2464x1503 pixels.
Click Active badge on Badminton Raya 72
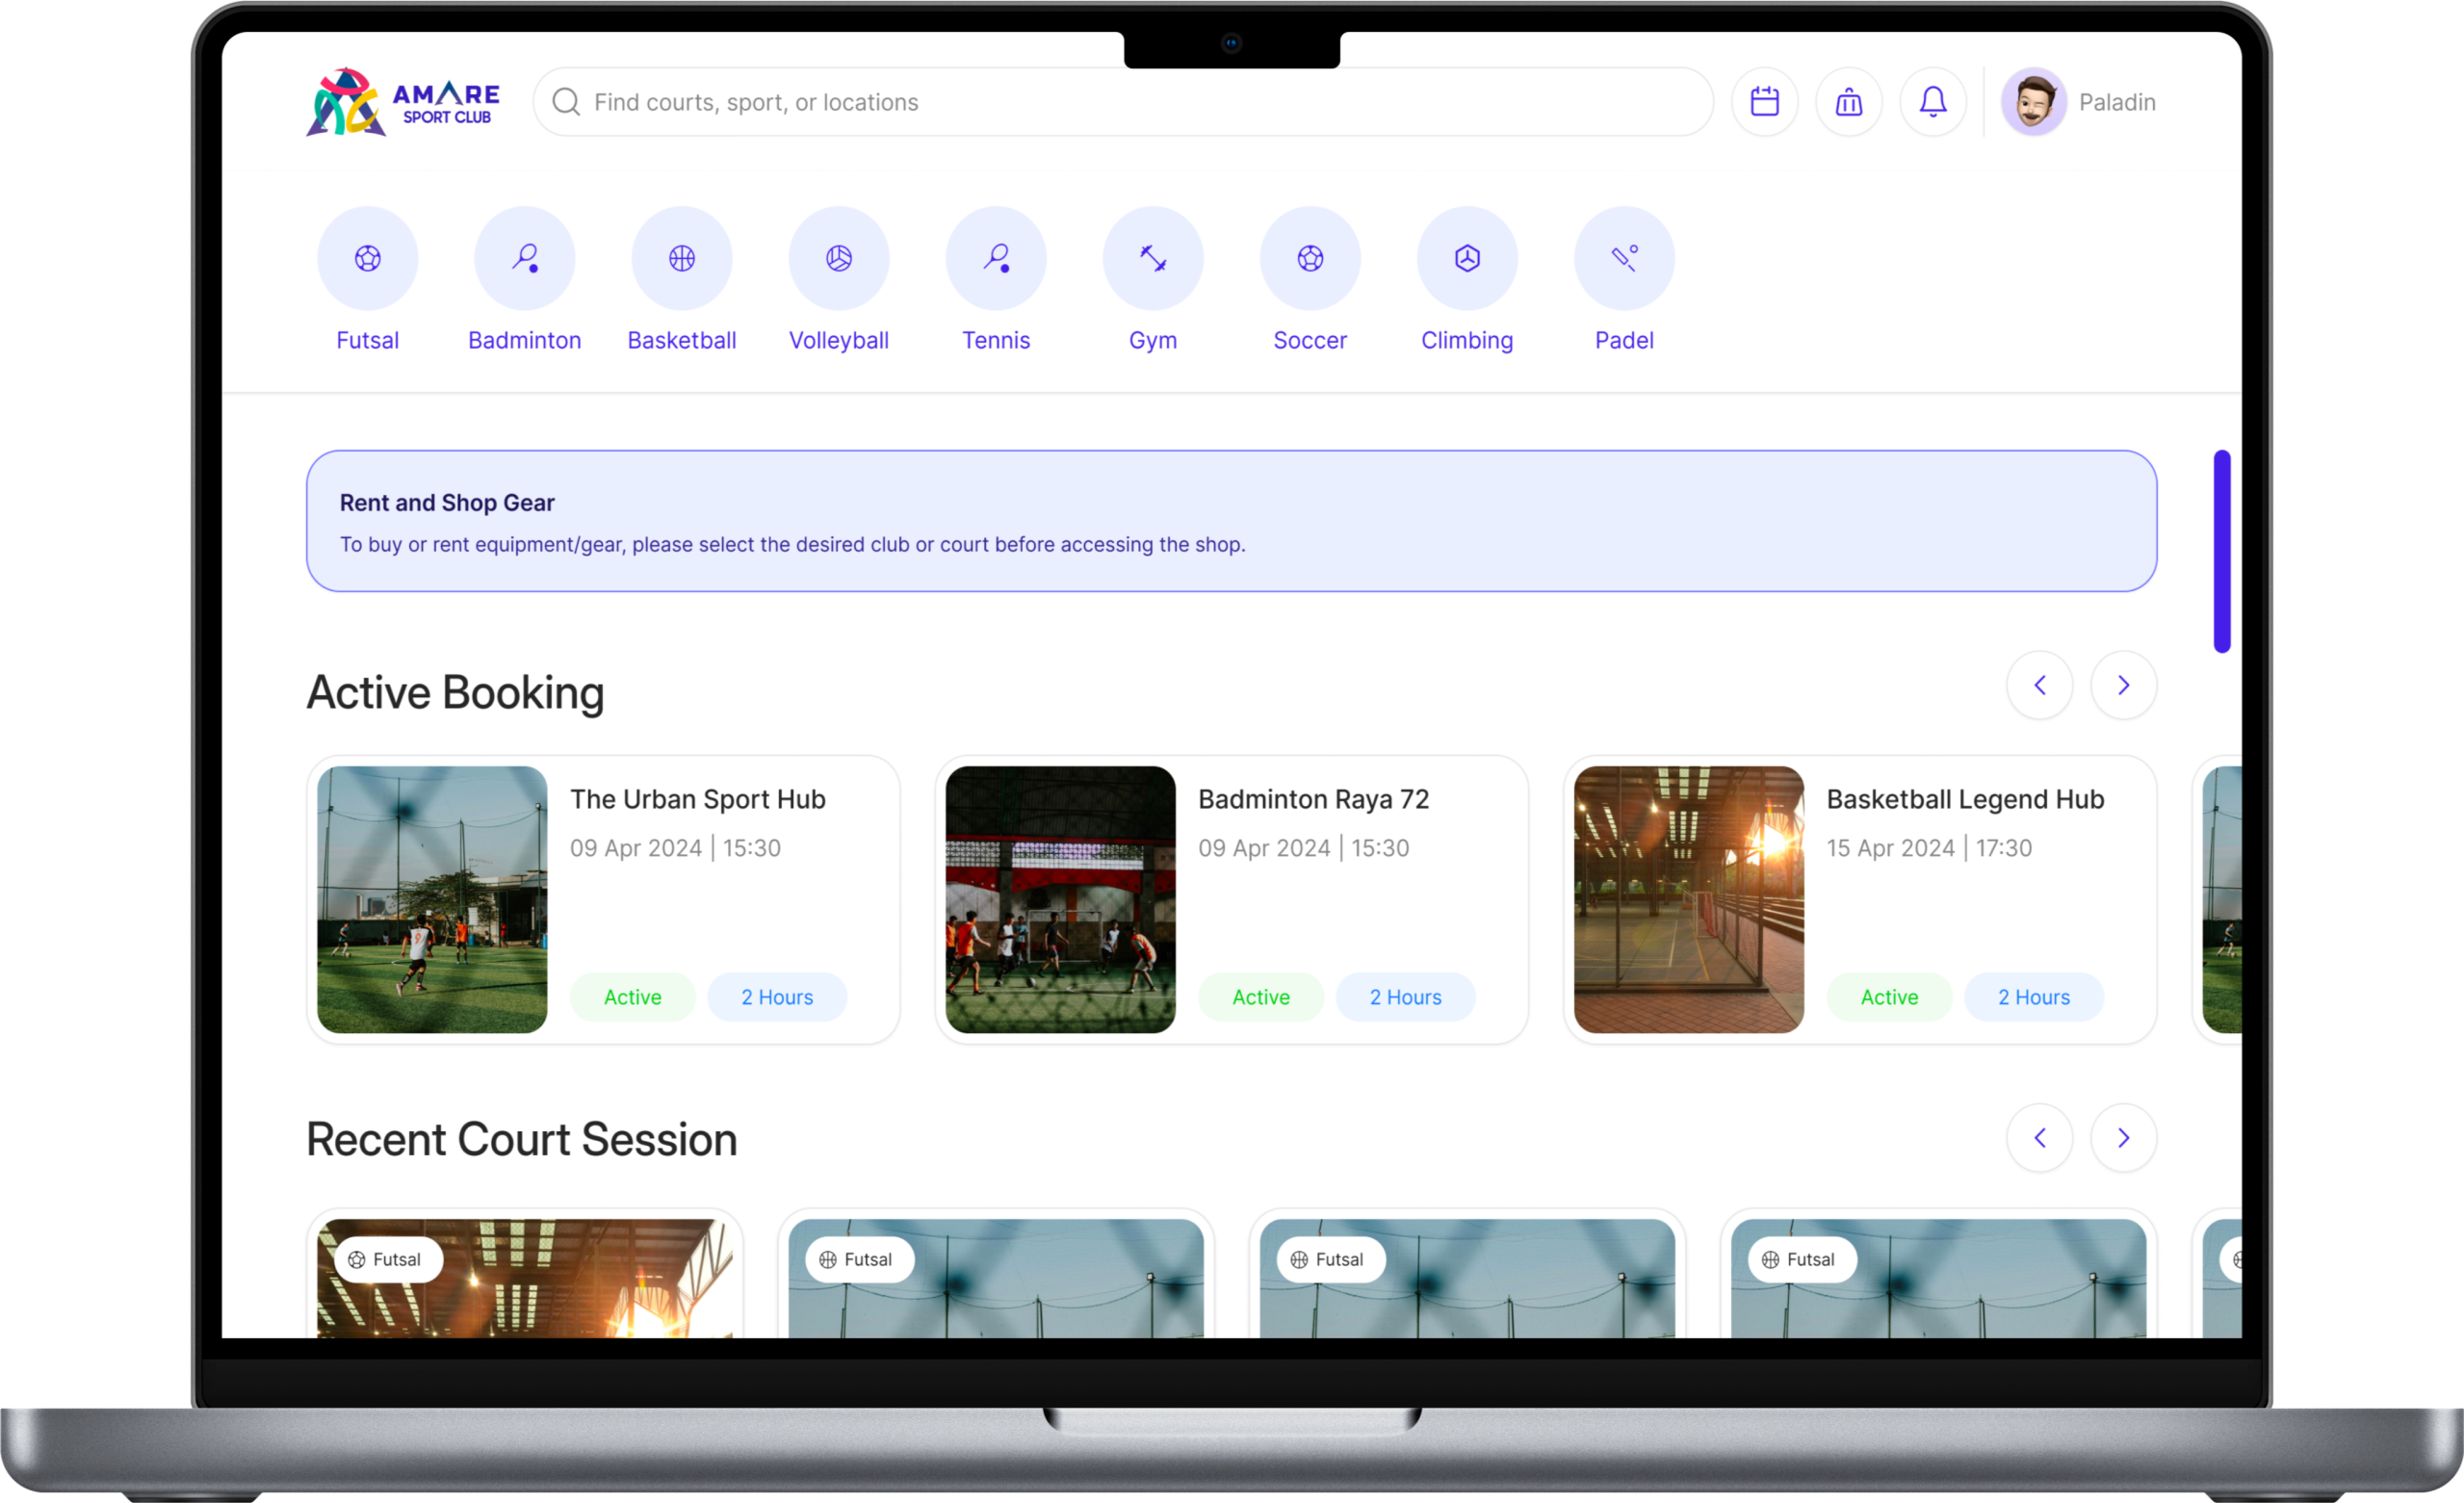pos(1260,997)
